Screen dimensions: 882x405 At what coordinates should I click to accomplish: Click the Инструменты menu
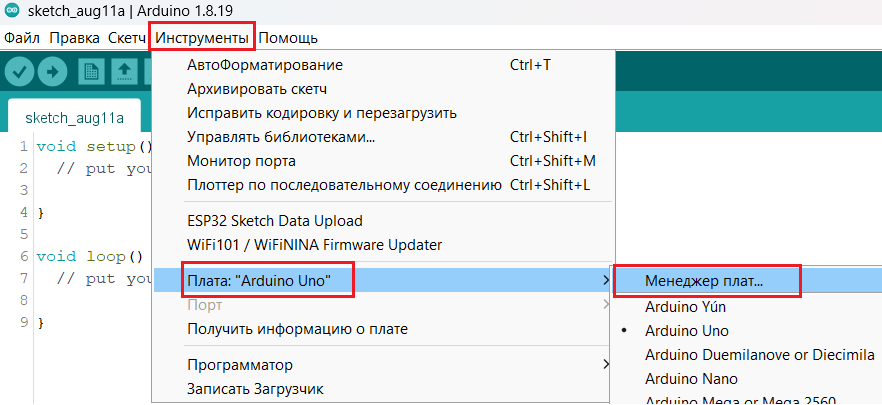coord(202,38)
